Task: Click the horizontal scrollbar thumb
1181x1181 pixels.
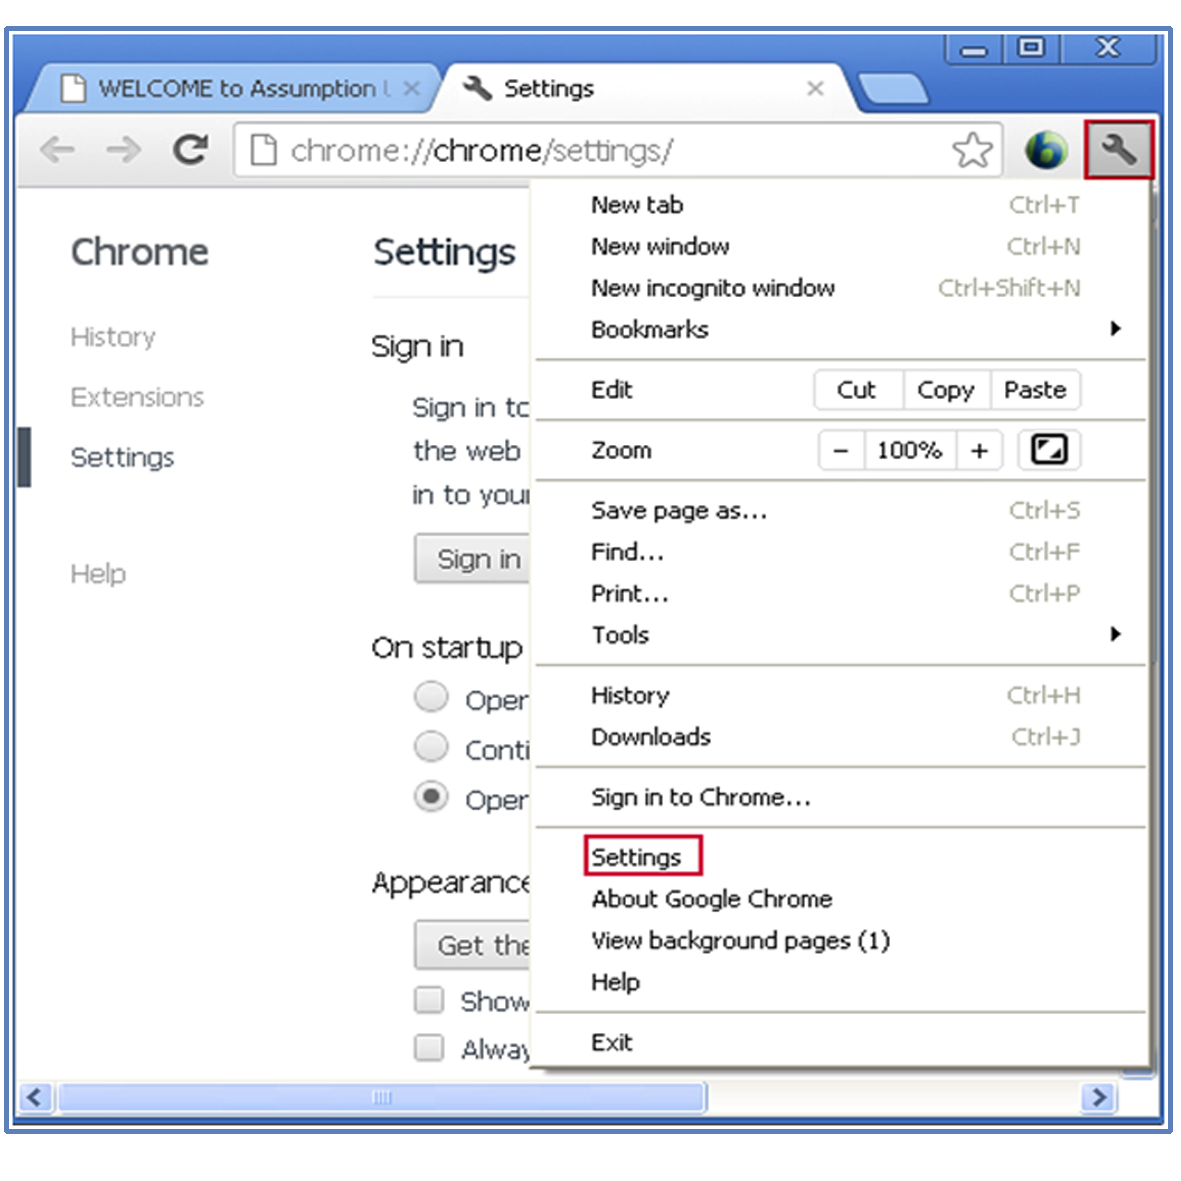Action: point(381,1097)
